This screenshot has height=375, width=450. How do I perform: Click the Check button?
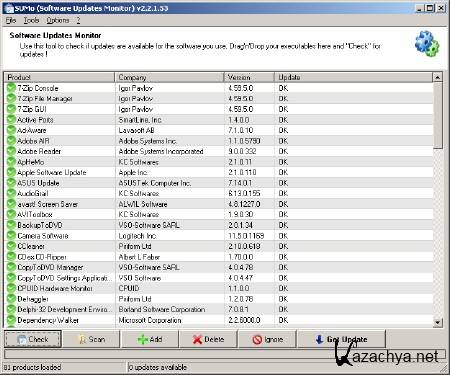click(33, 339)
